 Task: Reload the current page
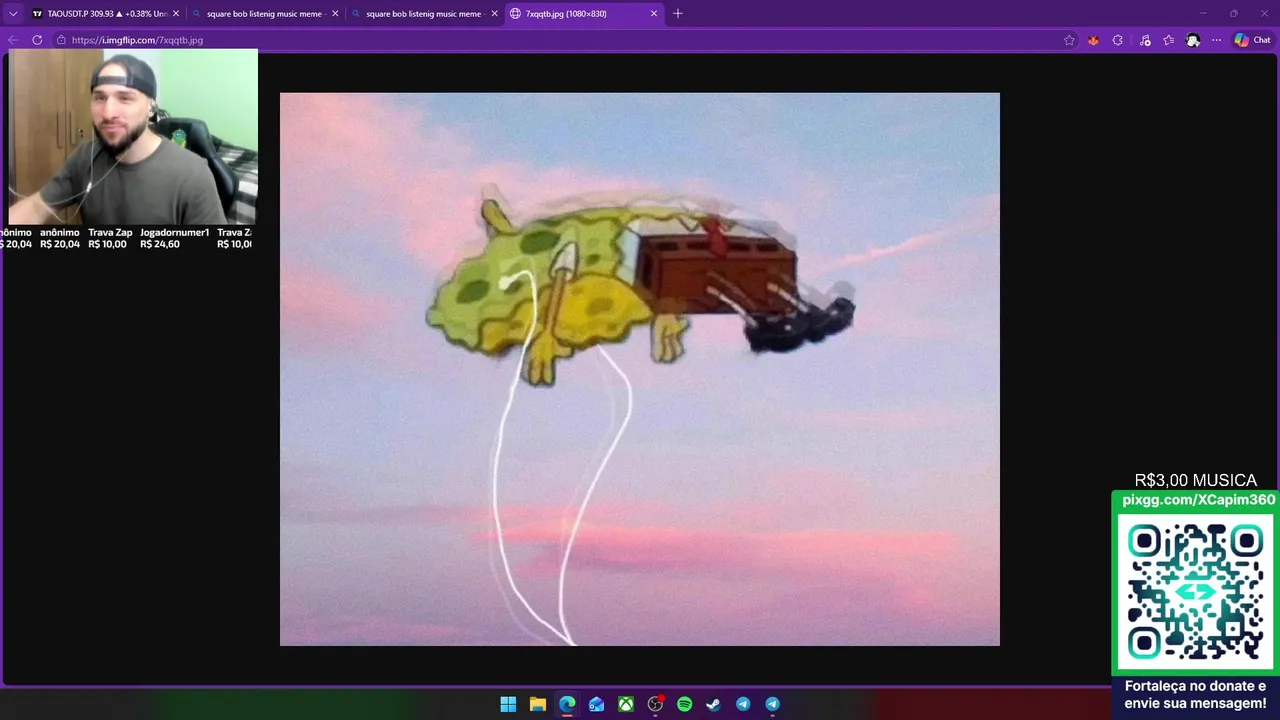[x=37, y=40]
